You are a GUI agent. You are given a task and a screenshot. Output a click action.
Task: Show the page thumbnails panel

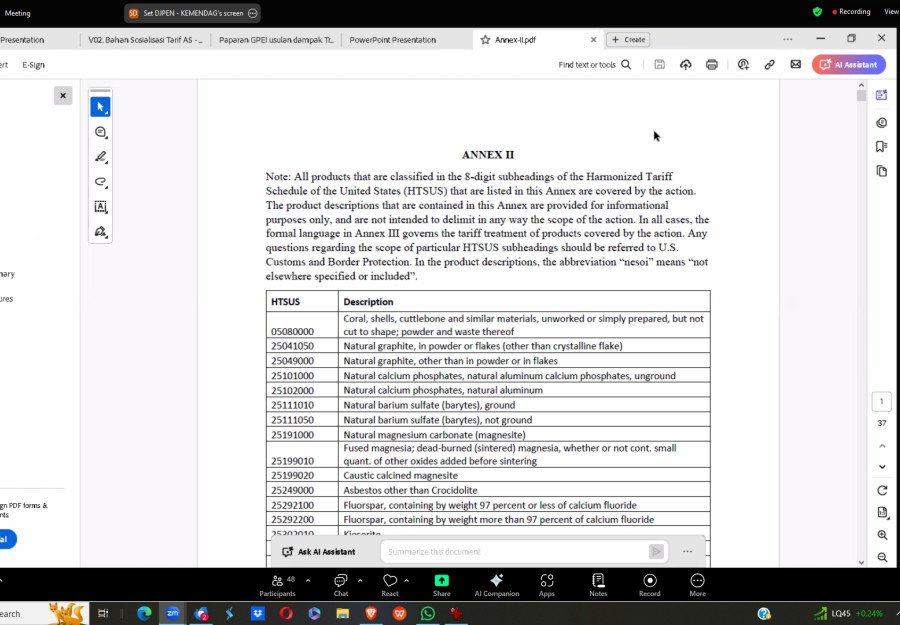coord(882,171)
